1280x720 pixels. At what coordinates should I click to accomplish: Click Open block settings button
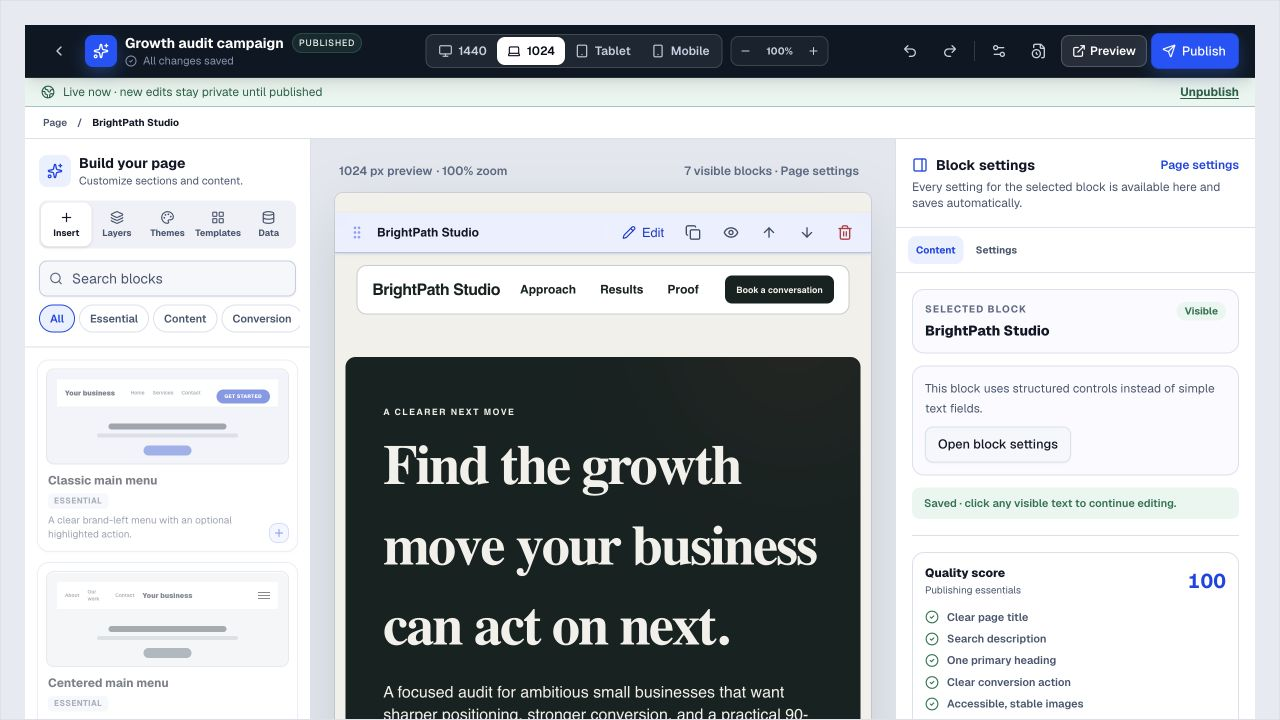998,445
